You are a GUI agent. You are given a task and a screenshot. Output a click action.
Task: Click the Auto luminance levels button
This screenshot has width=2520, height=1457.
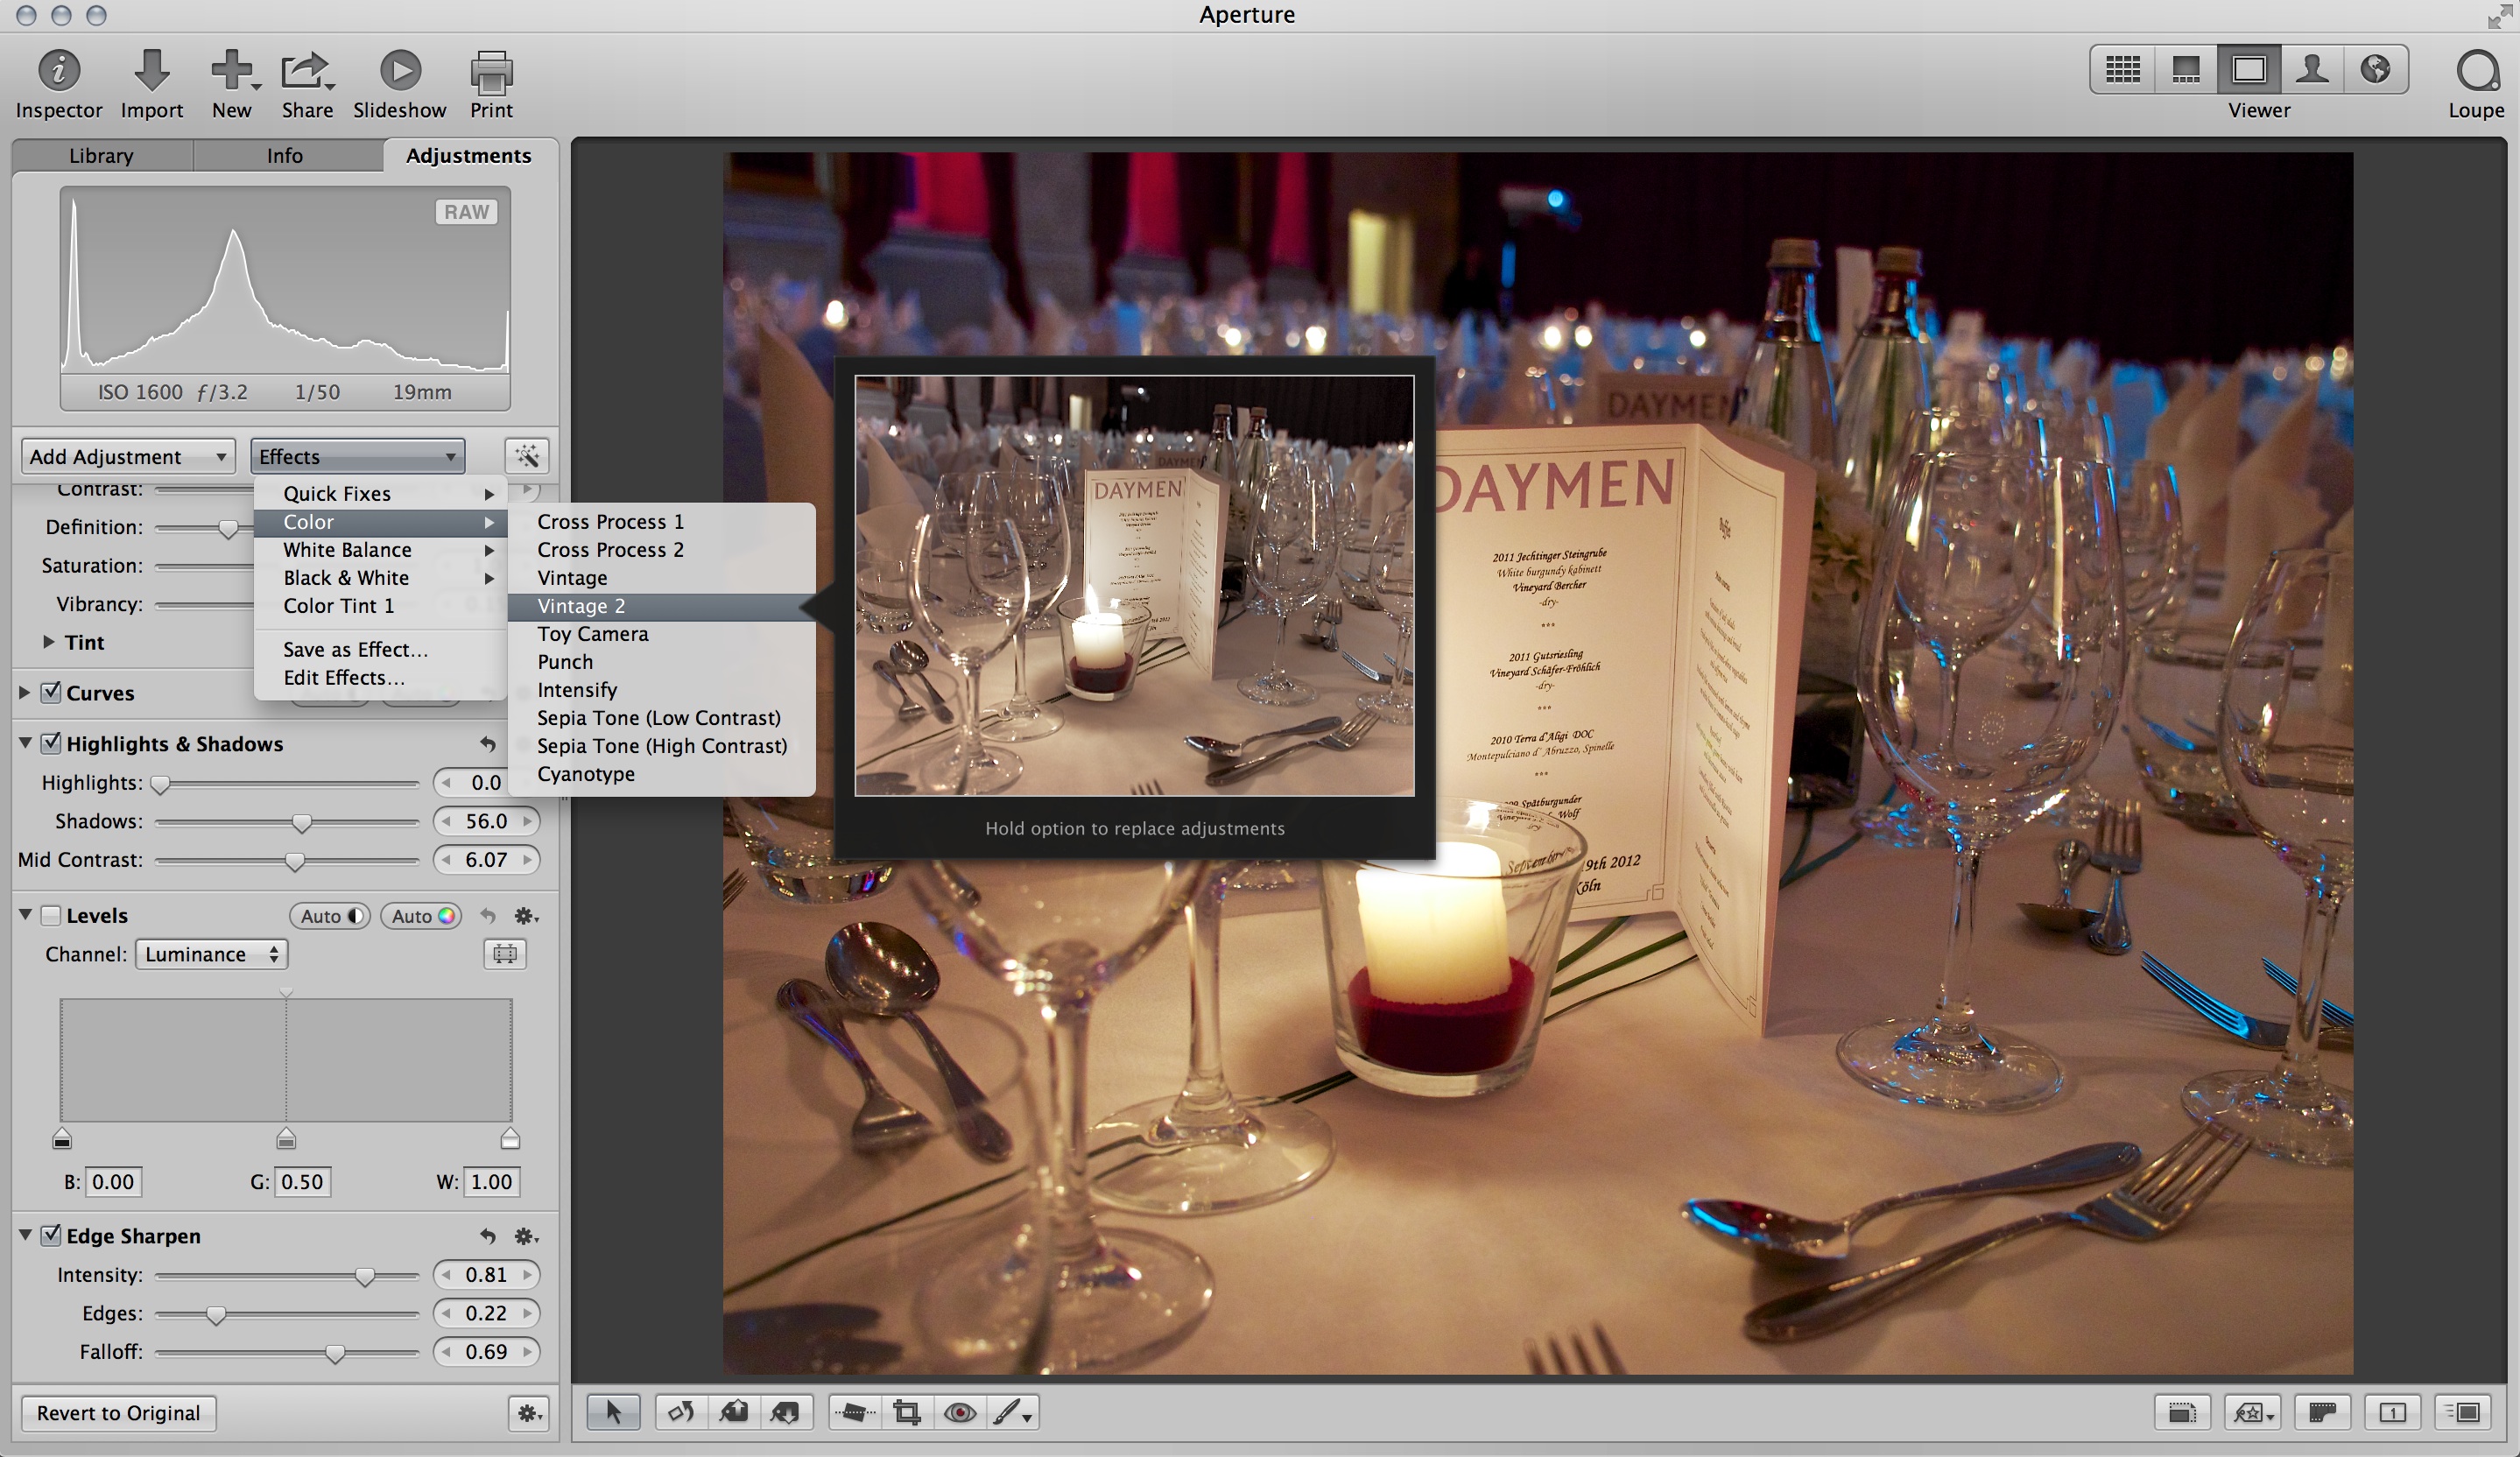click(329, 916)
